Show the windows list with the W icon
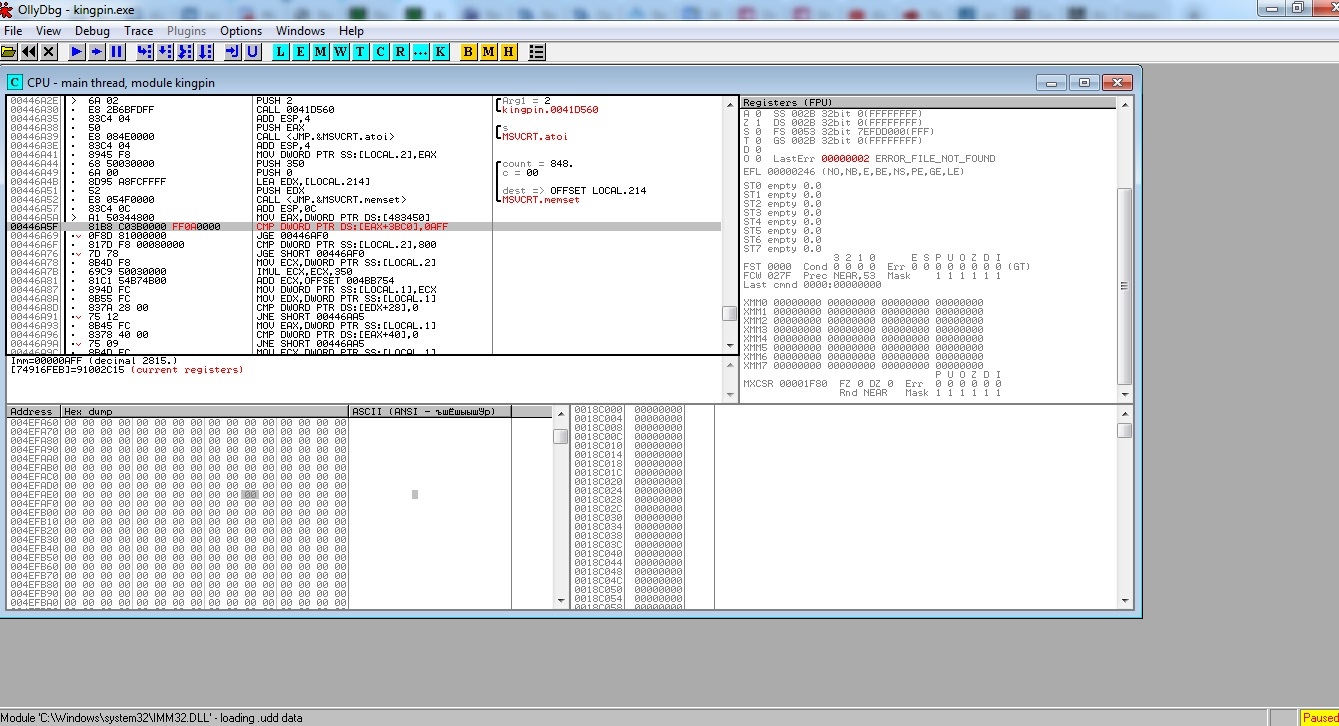 (x=341, y=51)
